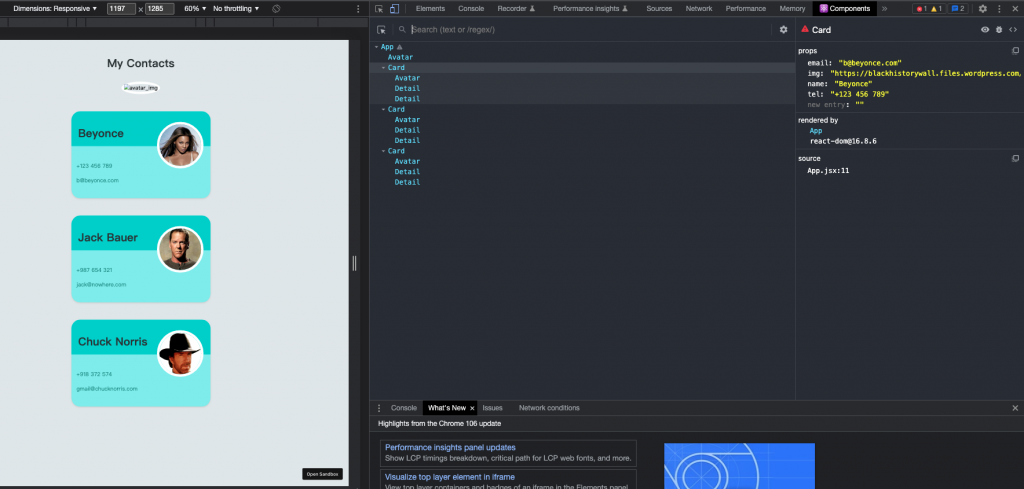The height and width of the screenshot is (489, 1024).
Task: Collapse the first Card node arrow
Action: tap(383, 68)
